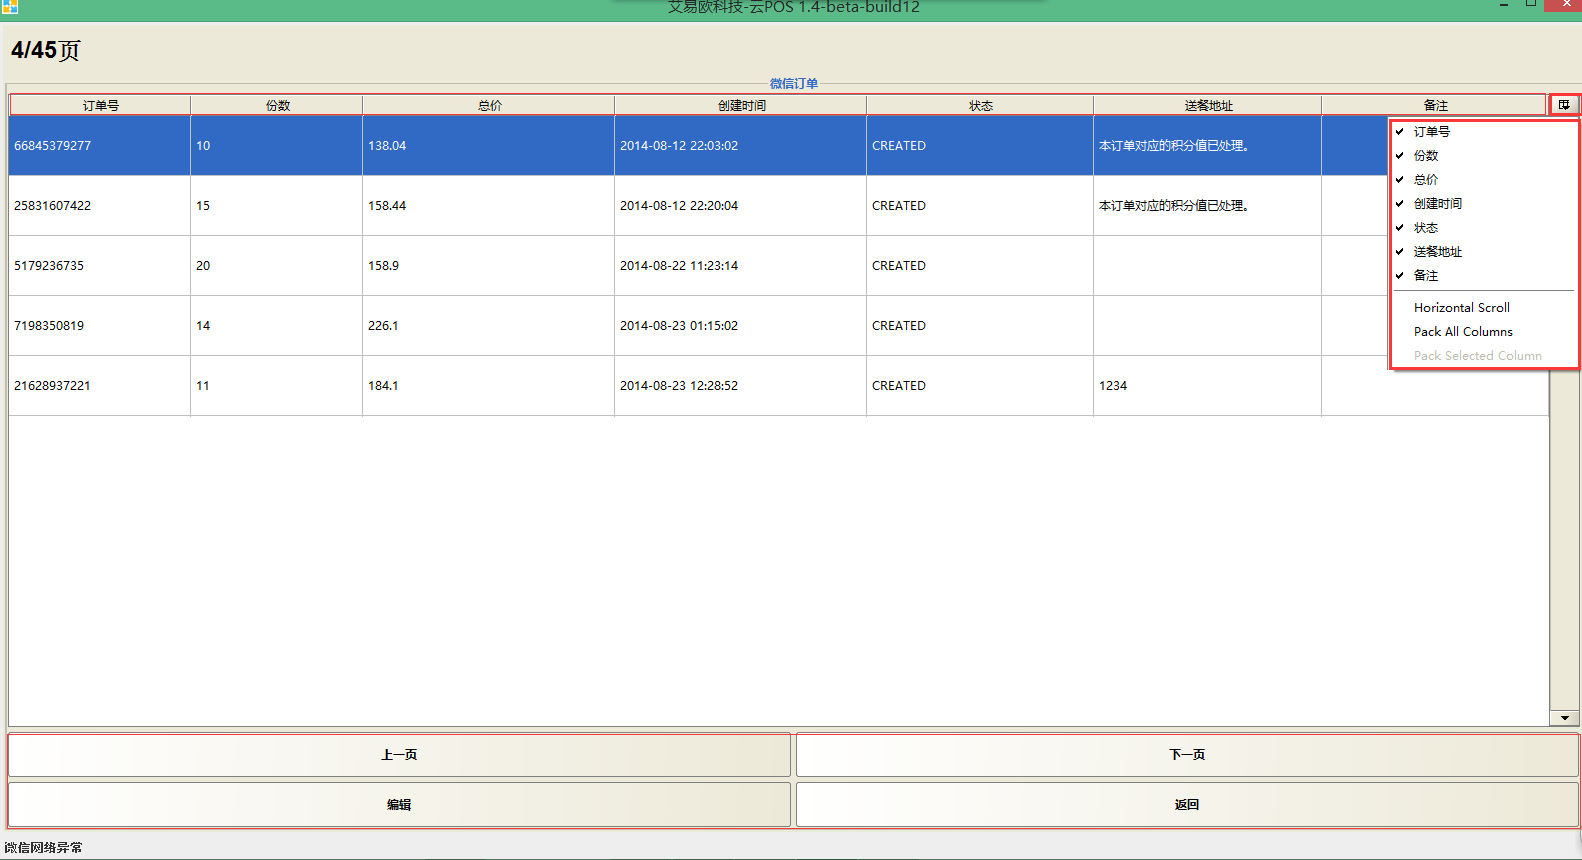Hide the 总价 column in the menu
Screen dimensions: 1582x860
1425,180
